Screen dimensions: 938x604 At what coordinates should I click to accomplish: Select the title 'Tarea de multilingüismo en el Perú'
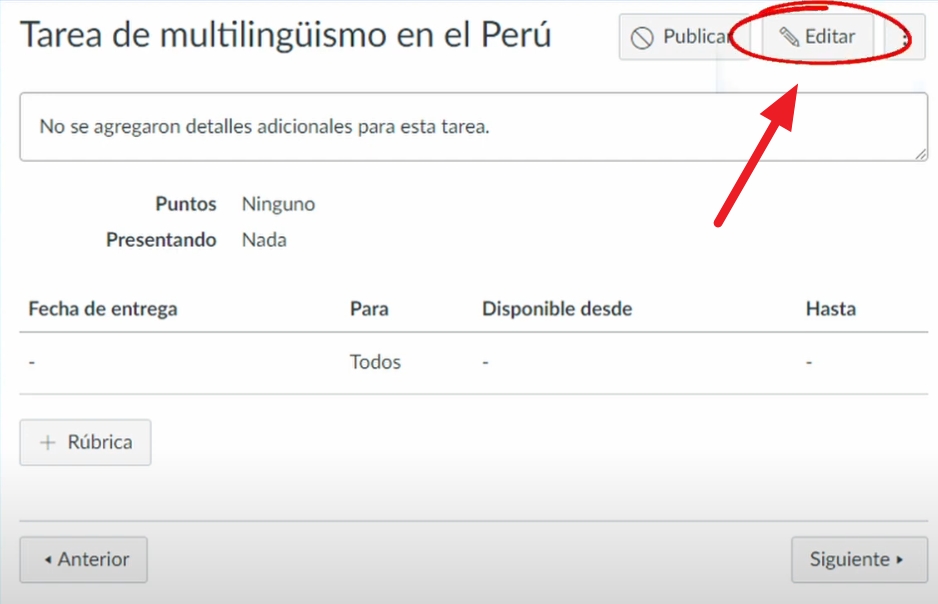(285, 35)
